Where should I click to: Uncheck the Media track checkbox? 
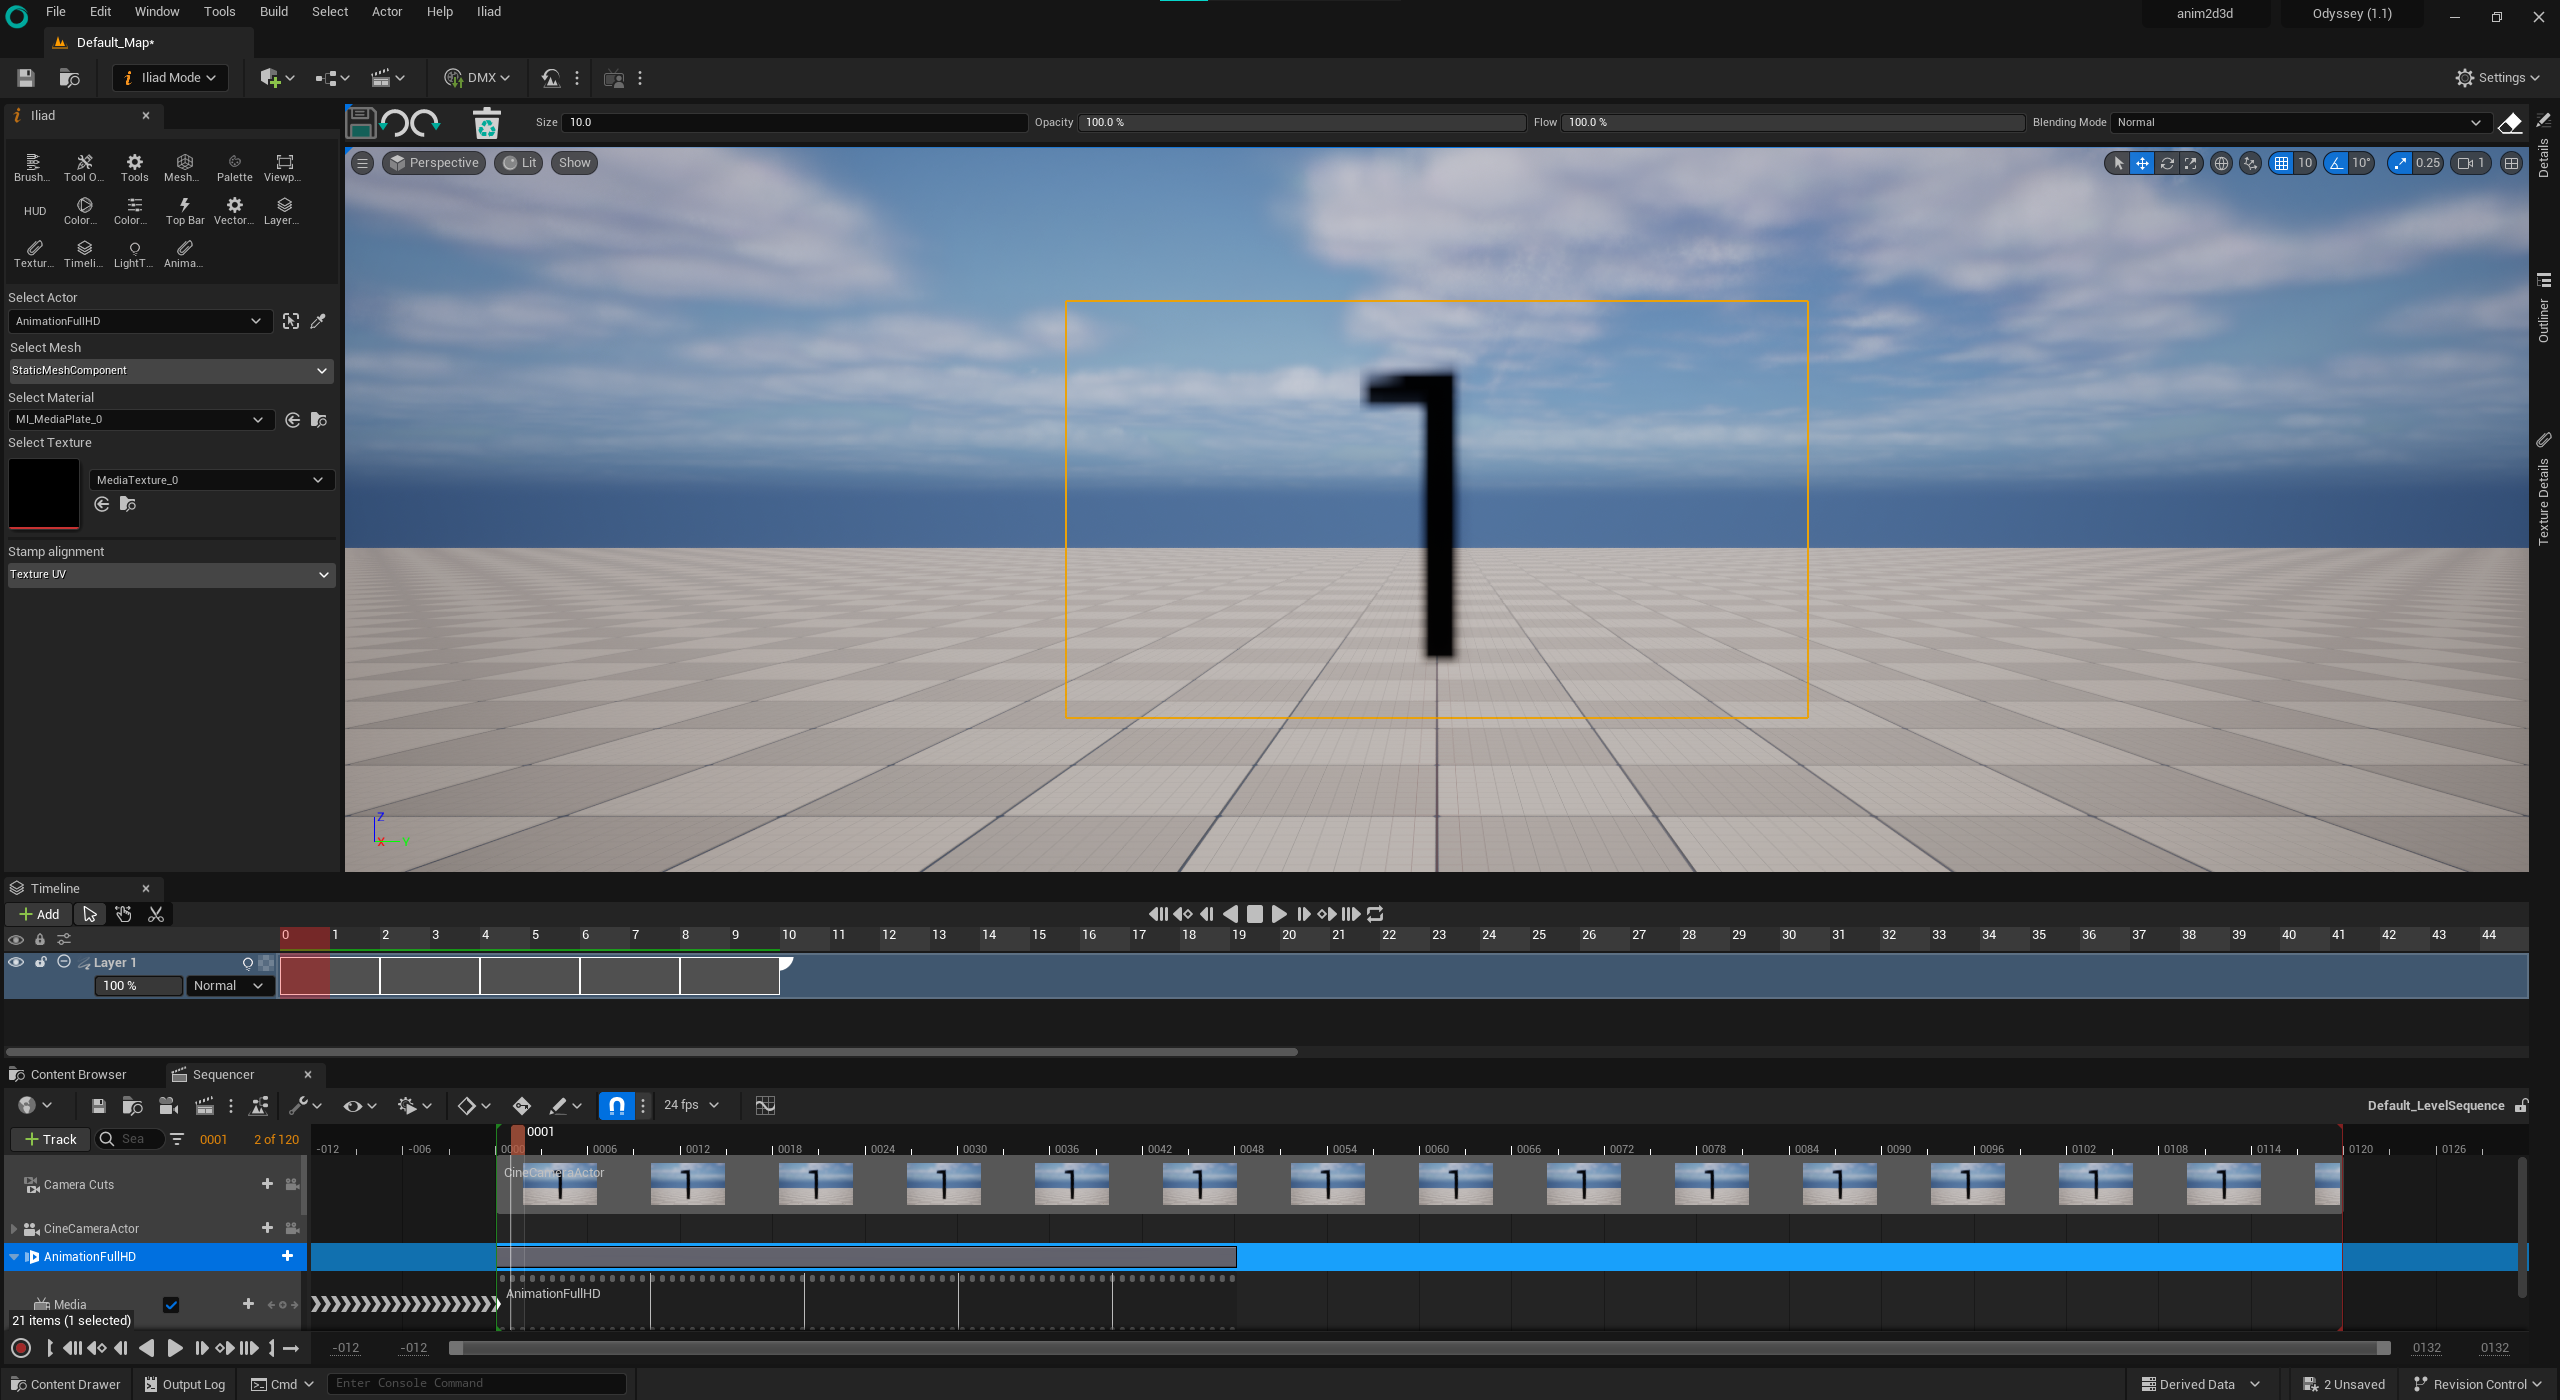171,1304
